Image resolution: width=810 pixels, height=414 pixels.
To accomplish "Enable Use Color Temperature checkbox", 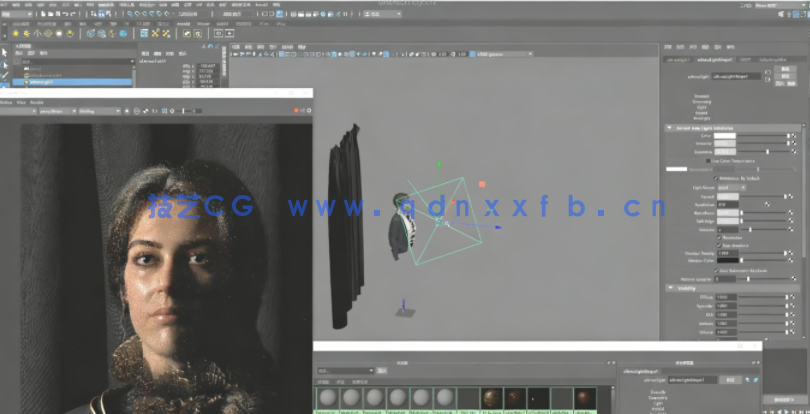I will 710,160.
